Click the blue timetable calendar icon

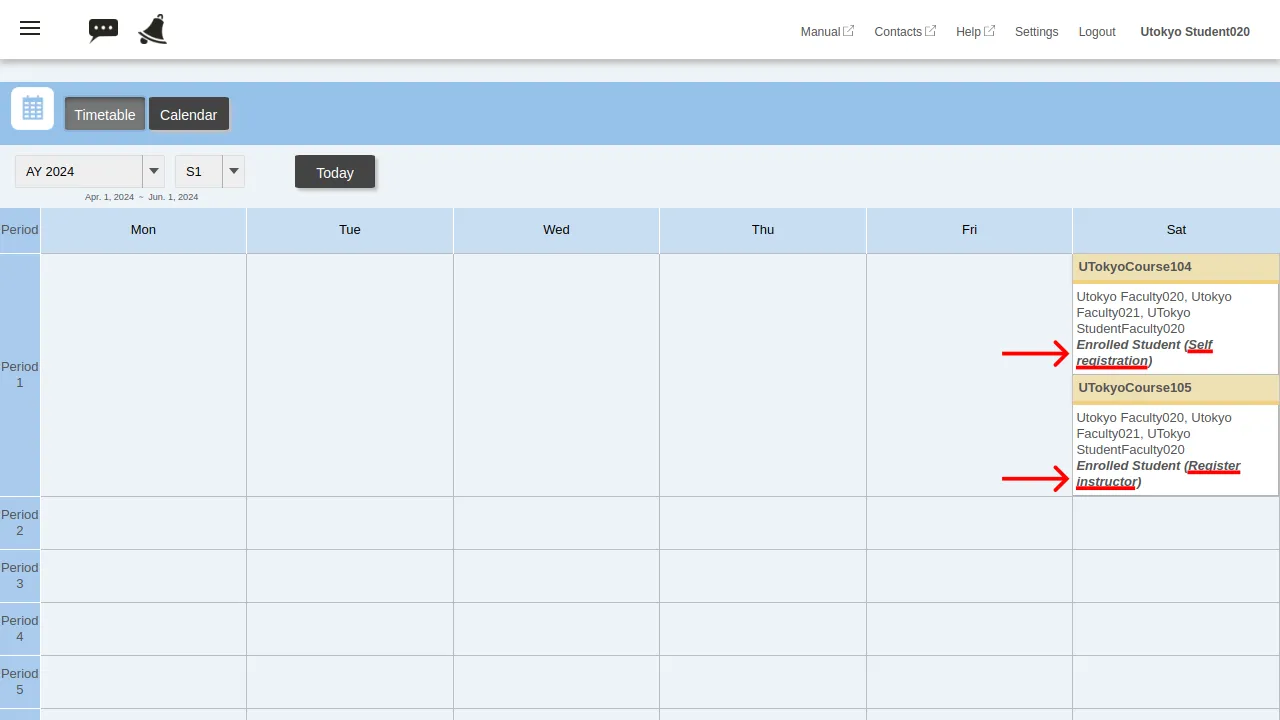[x=32, y=108]
